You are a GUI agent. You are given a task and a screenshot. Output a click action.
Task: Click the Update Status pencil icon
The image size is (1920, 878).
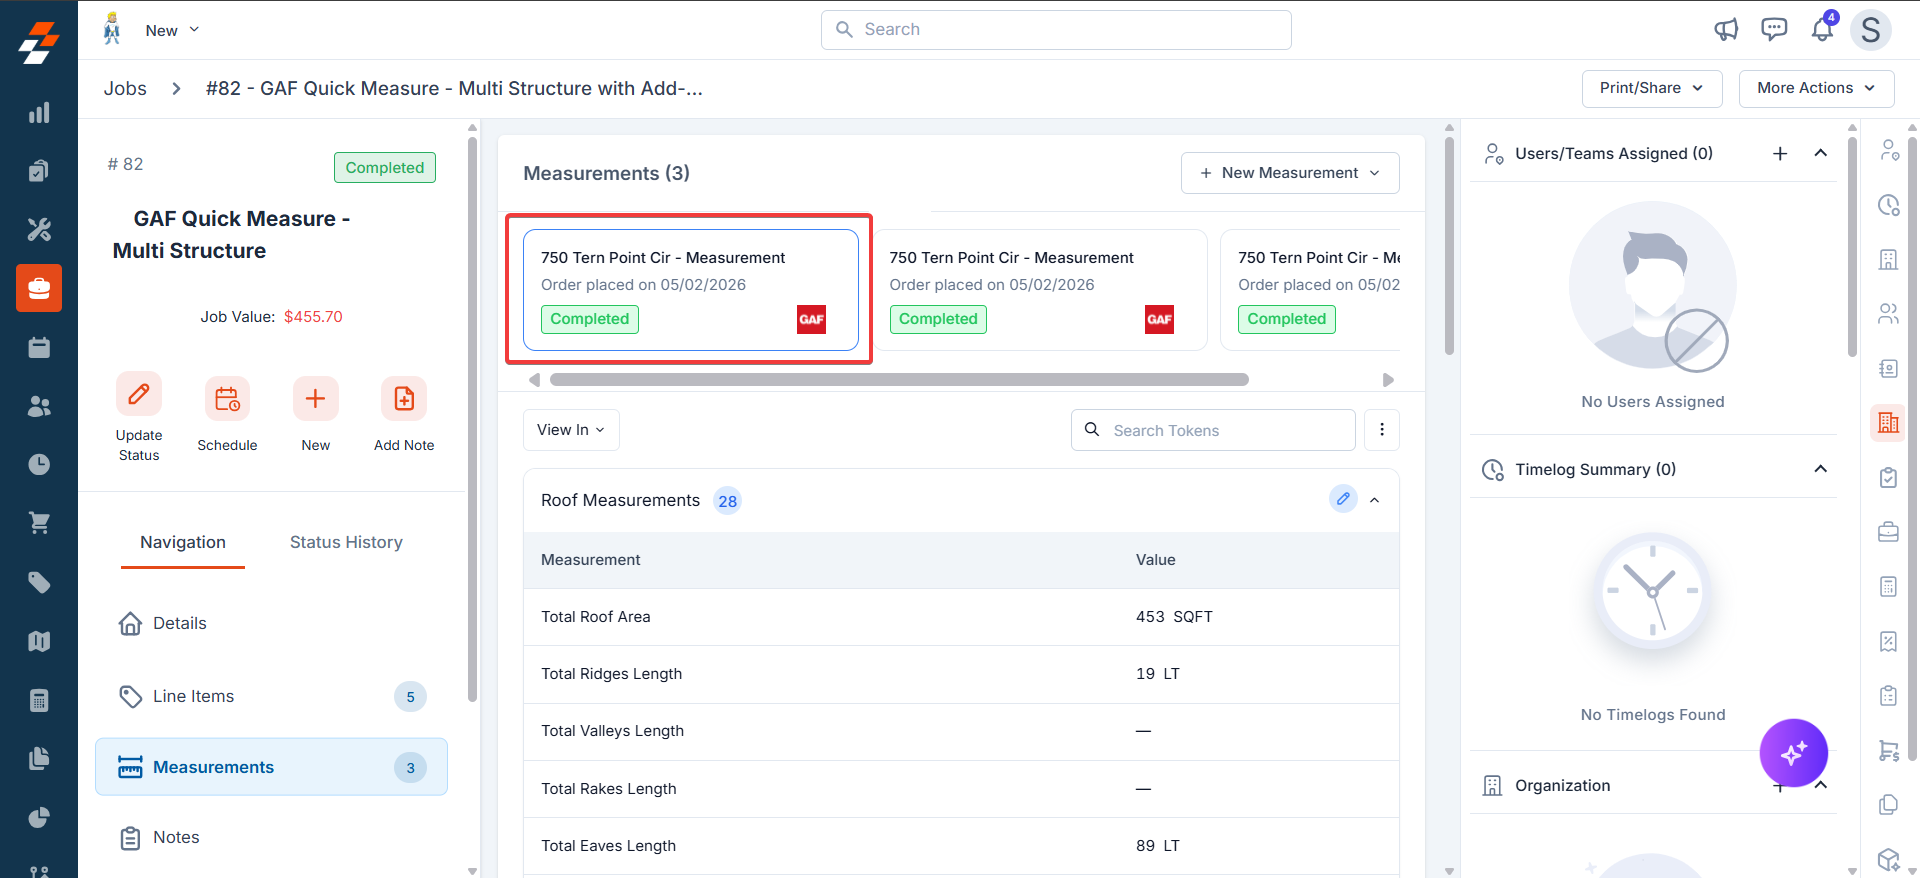coord(139,394)
